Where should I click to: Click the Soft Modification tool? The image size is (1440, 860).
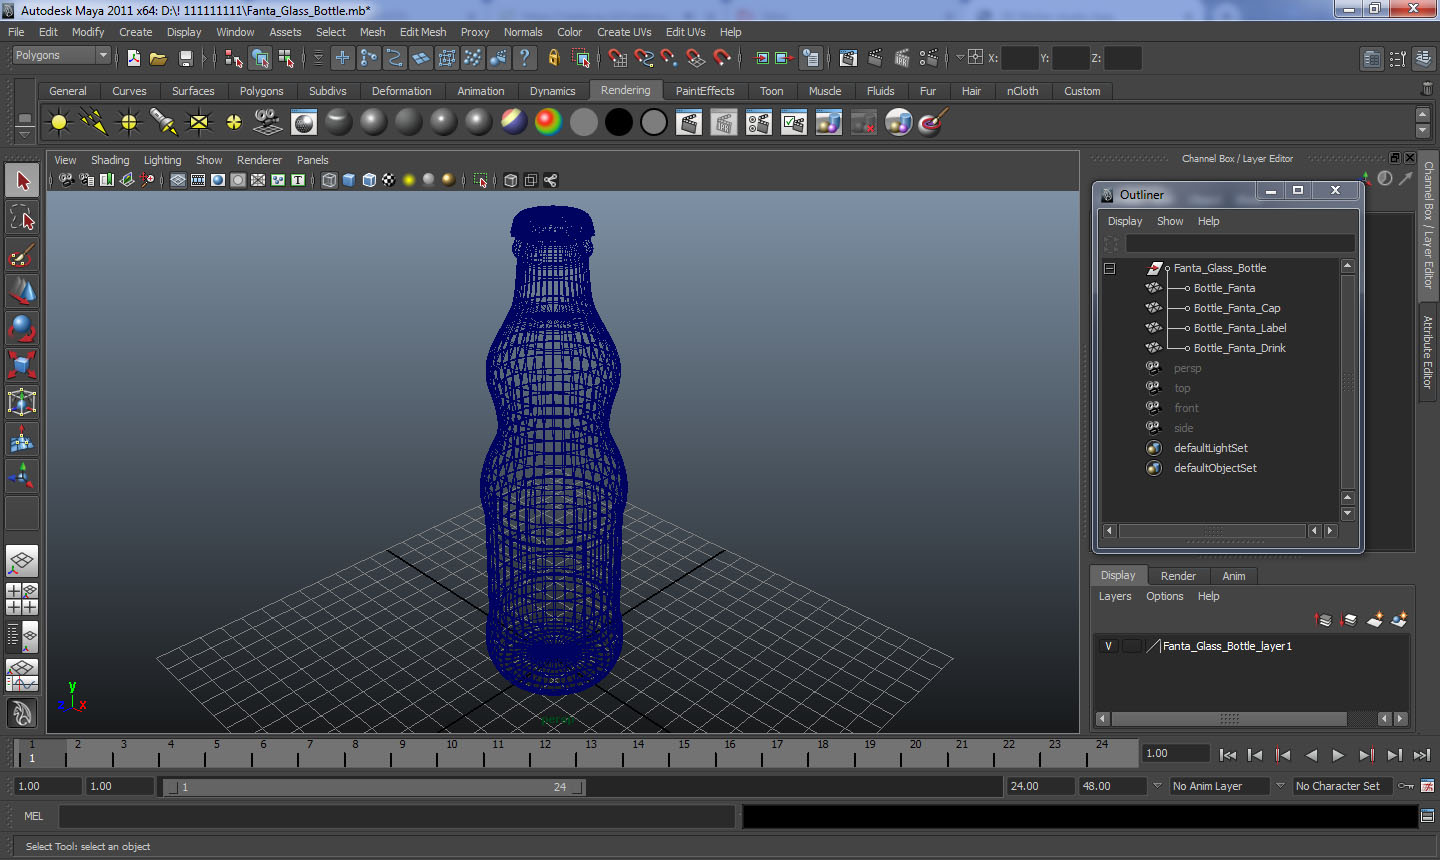point(22,439)
